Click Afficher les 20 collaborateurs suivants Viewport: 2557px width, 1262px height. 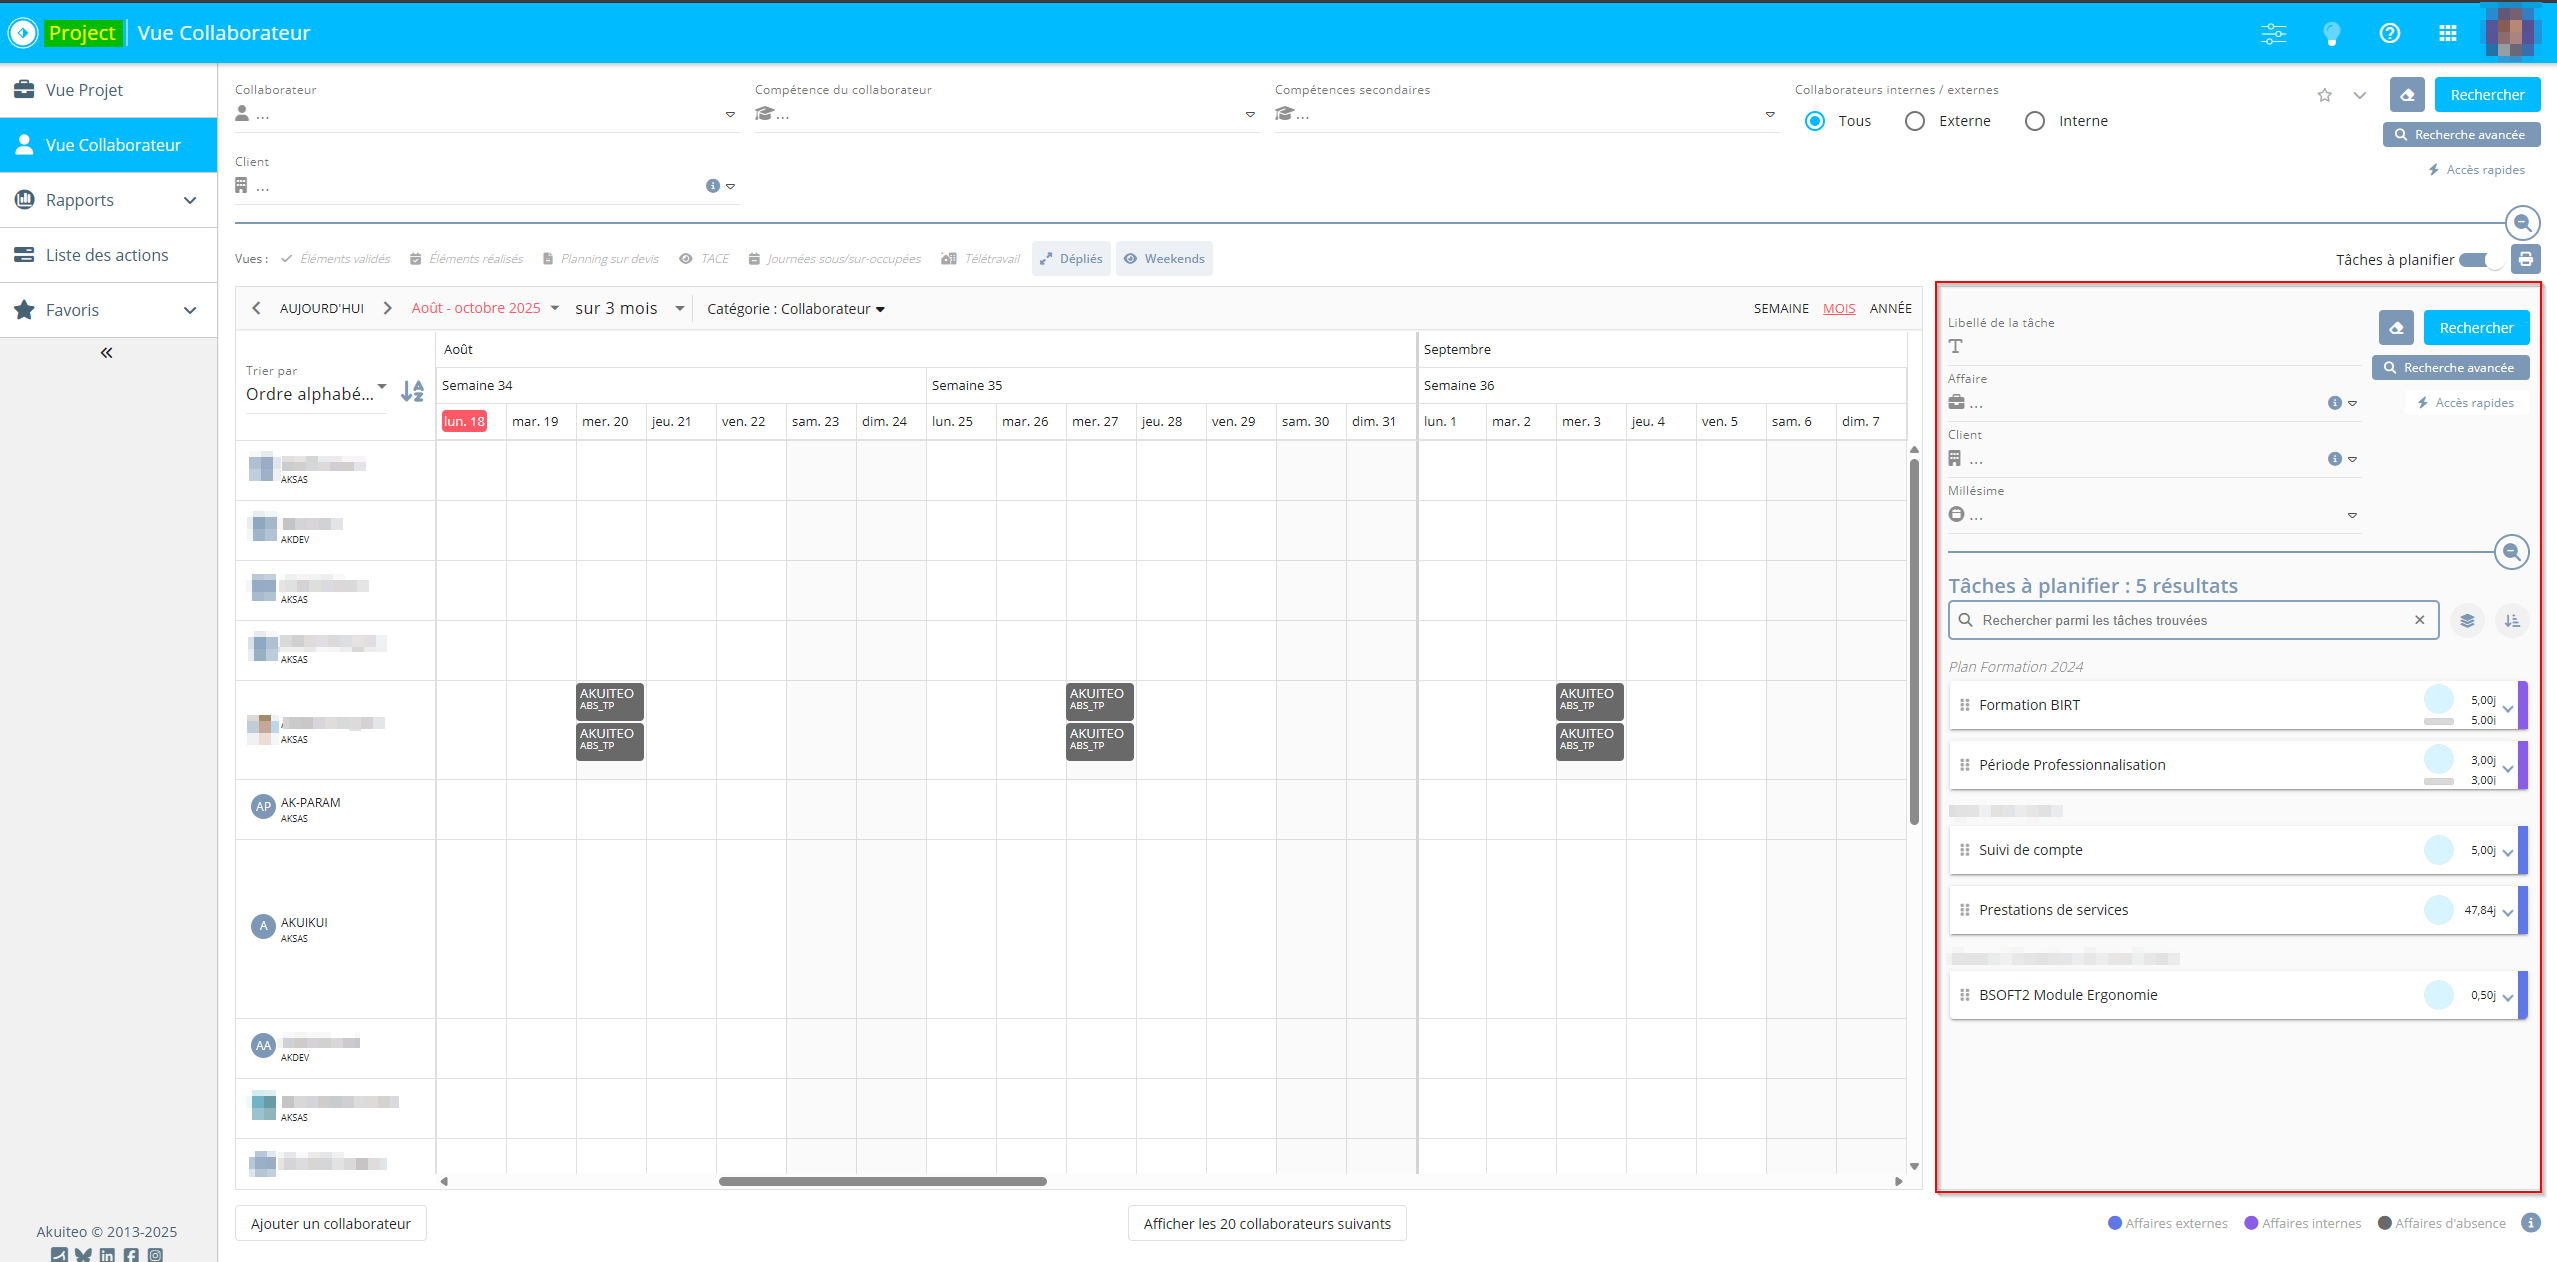pos(1266,1223)
